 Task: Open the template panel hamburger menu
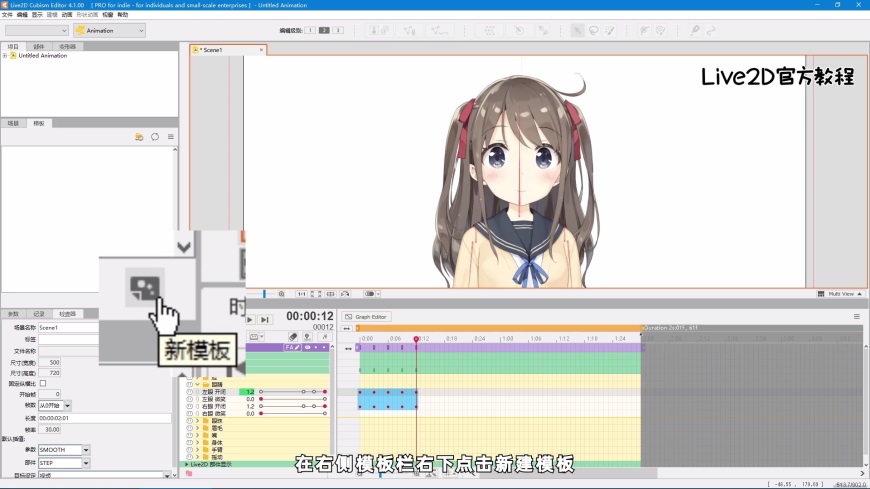(171, 137)
